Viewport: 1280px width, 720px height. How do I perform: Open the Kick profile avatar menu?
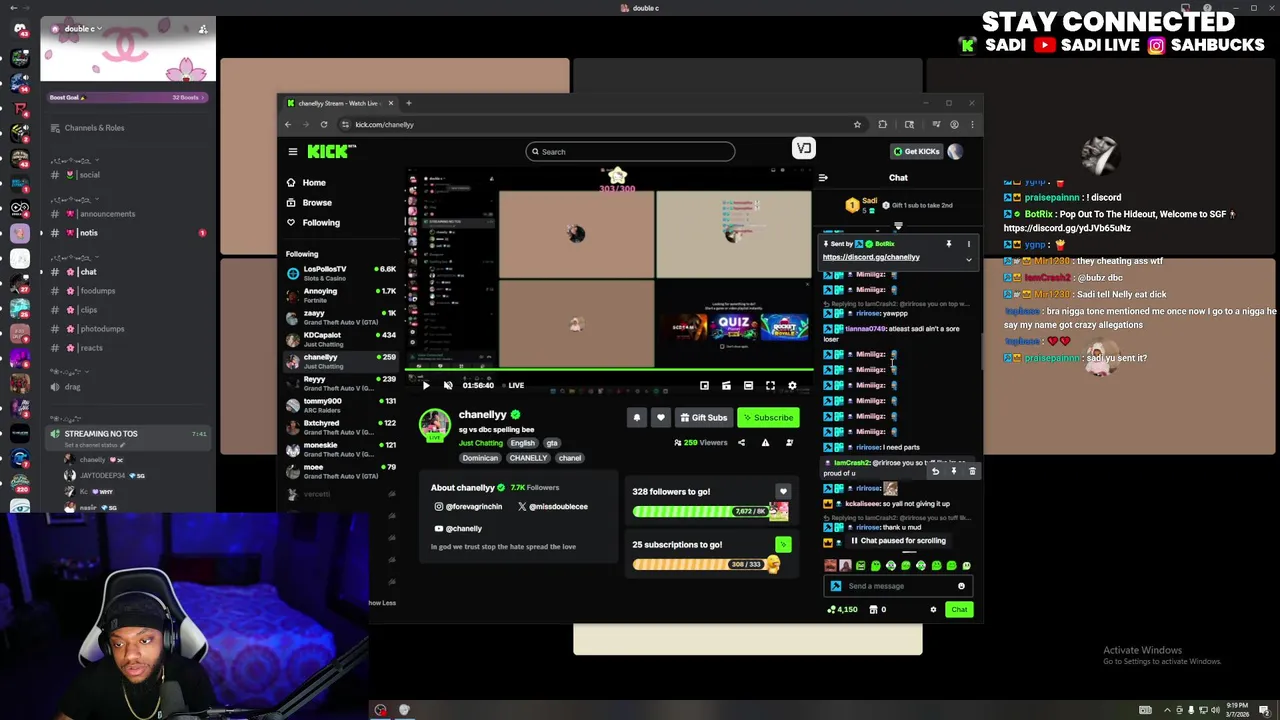(956, 152)
